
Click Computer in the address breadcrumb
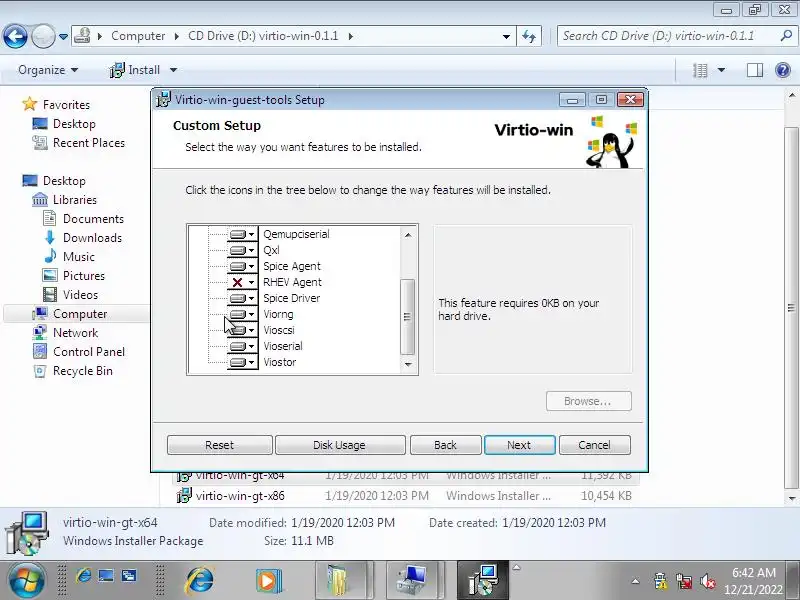pos(138,36)
